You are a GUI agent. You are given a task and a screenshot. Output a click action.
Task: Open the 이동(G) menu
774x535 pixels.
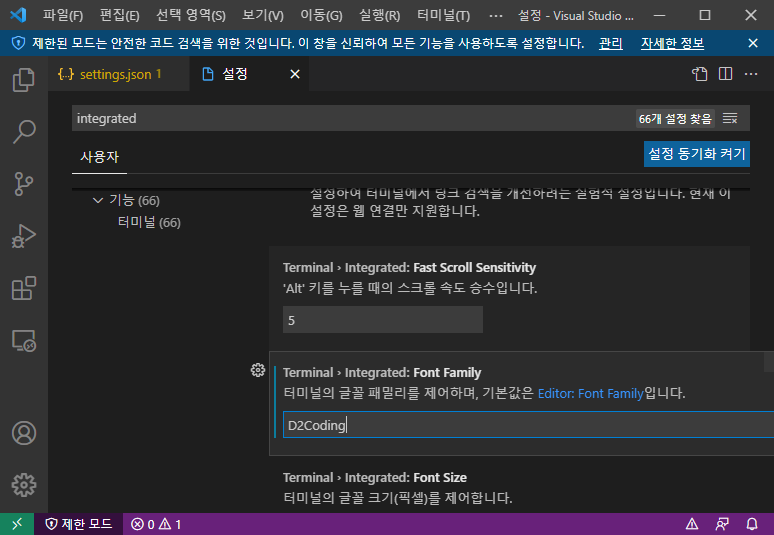click(x=321, y=16)
